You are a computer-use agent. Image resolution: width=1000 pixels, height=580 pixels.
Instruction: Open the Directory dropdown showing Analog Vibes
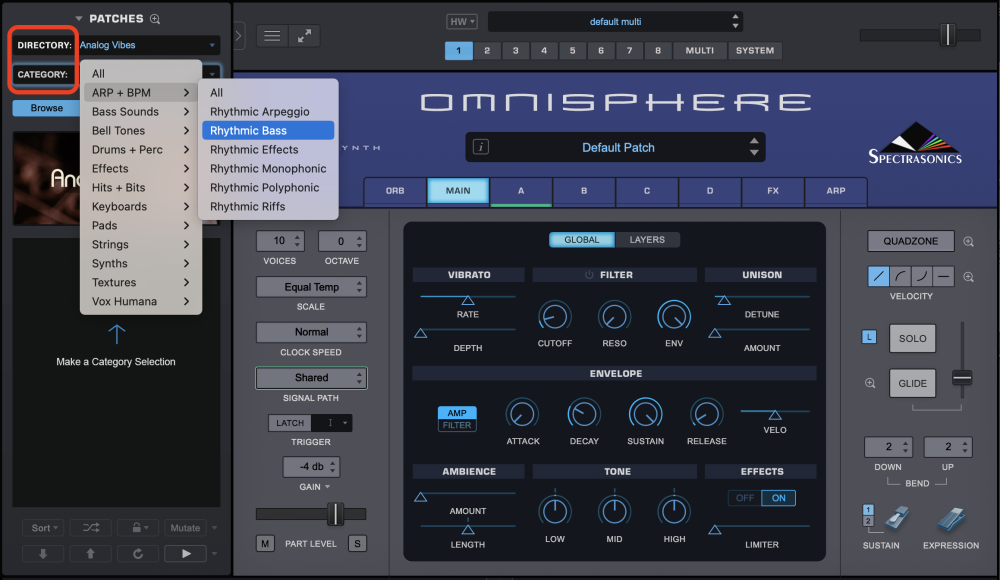tap(148, 45)
